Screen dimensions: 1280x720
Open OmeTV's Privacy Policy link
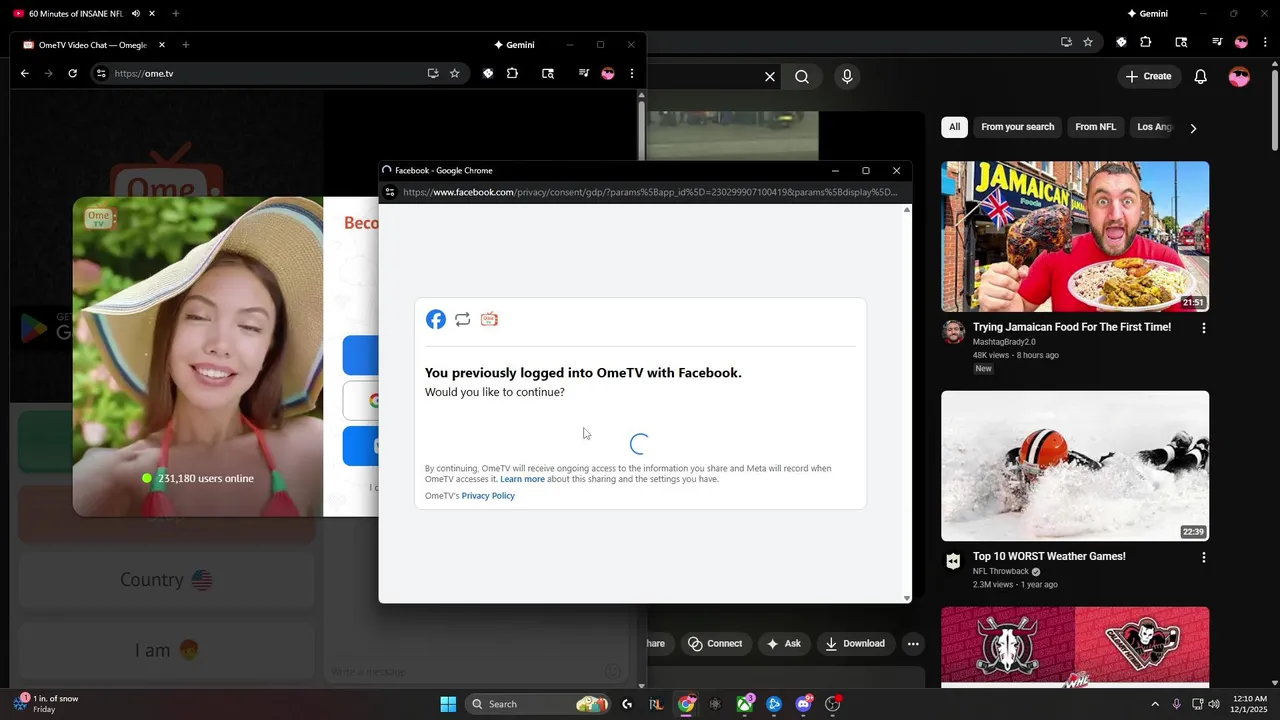488,496
